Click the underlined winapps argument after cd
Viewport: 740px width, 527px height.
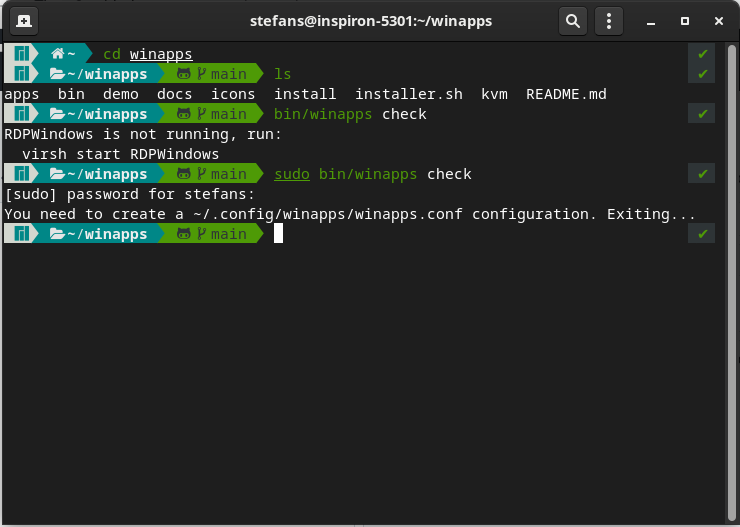161,54
